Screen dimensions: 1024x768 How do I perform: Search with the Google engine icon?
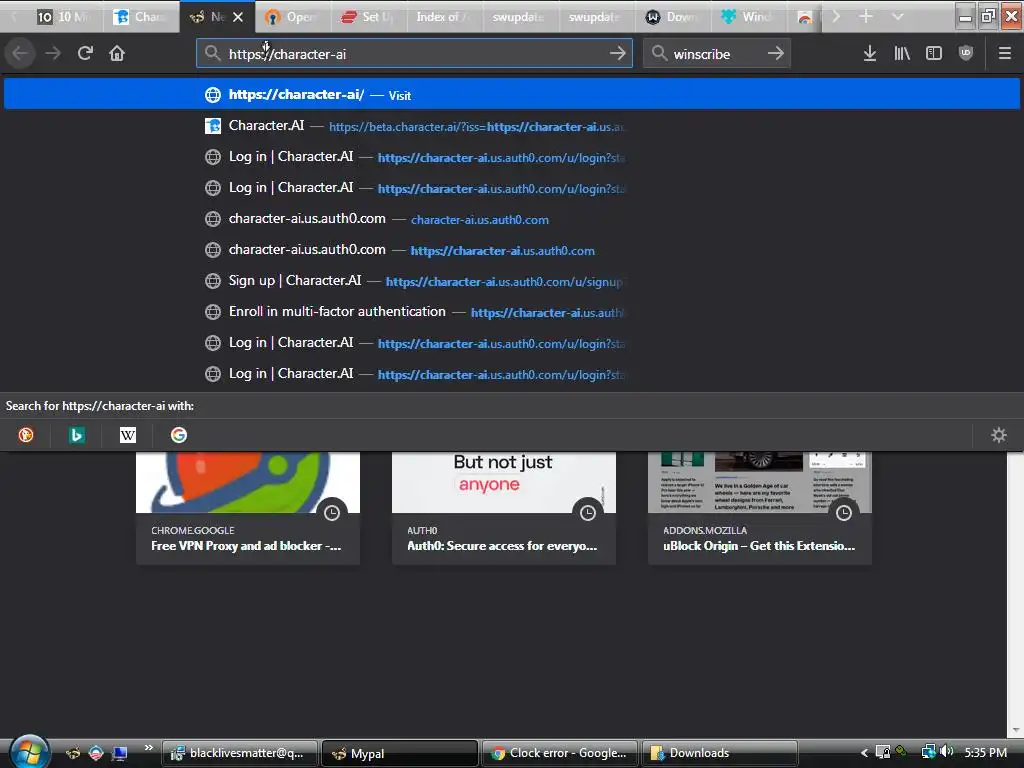pos(178,435)
